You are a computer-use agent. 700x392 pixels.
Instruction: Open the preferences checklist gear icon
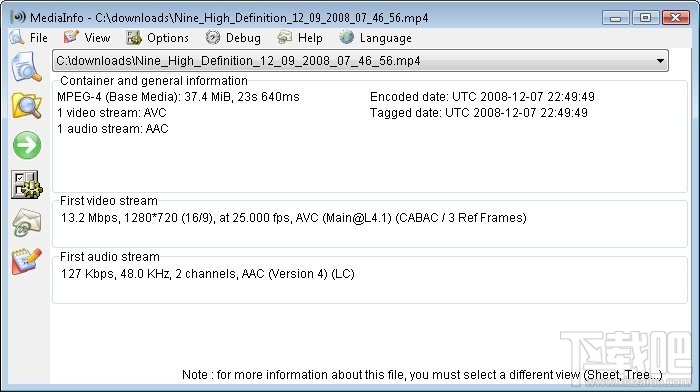tap(26, 184)
